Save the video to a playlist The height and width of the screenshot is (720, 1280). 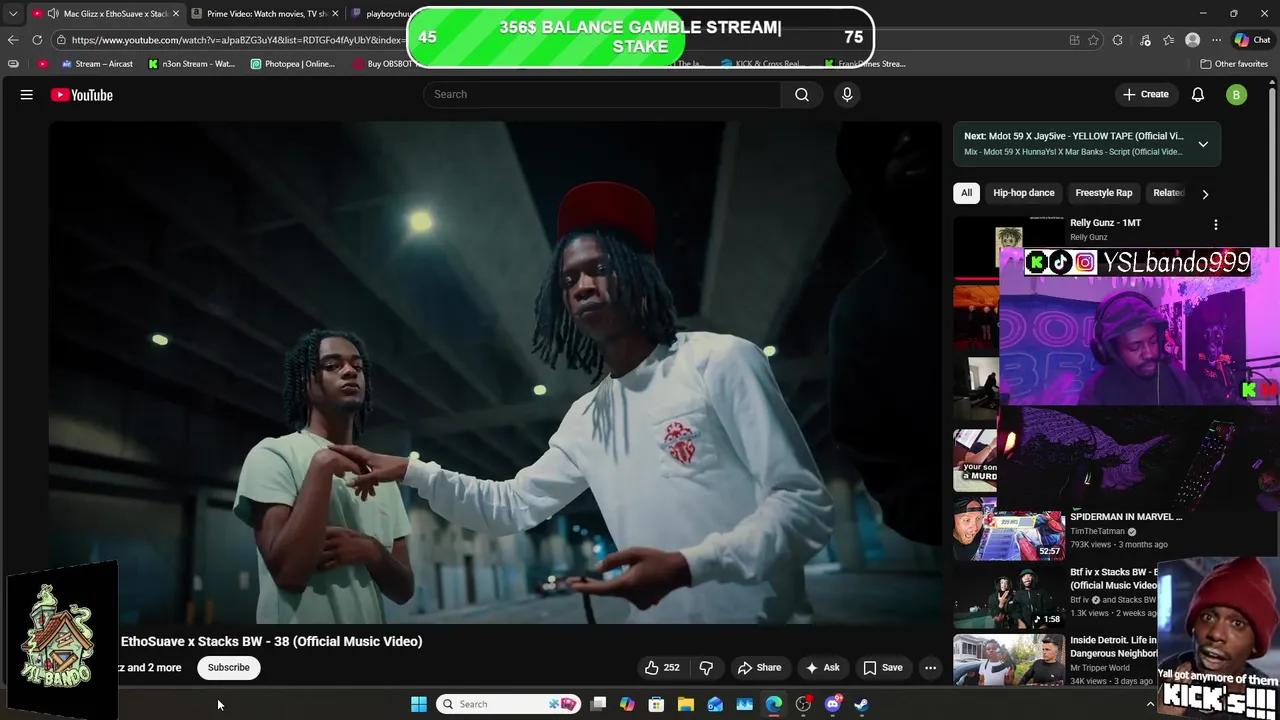[883, 667]
